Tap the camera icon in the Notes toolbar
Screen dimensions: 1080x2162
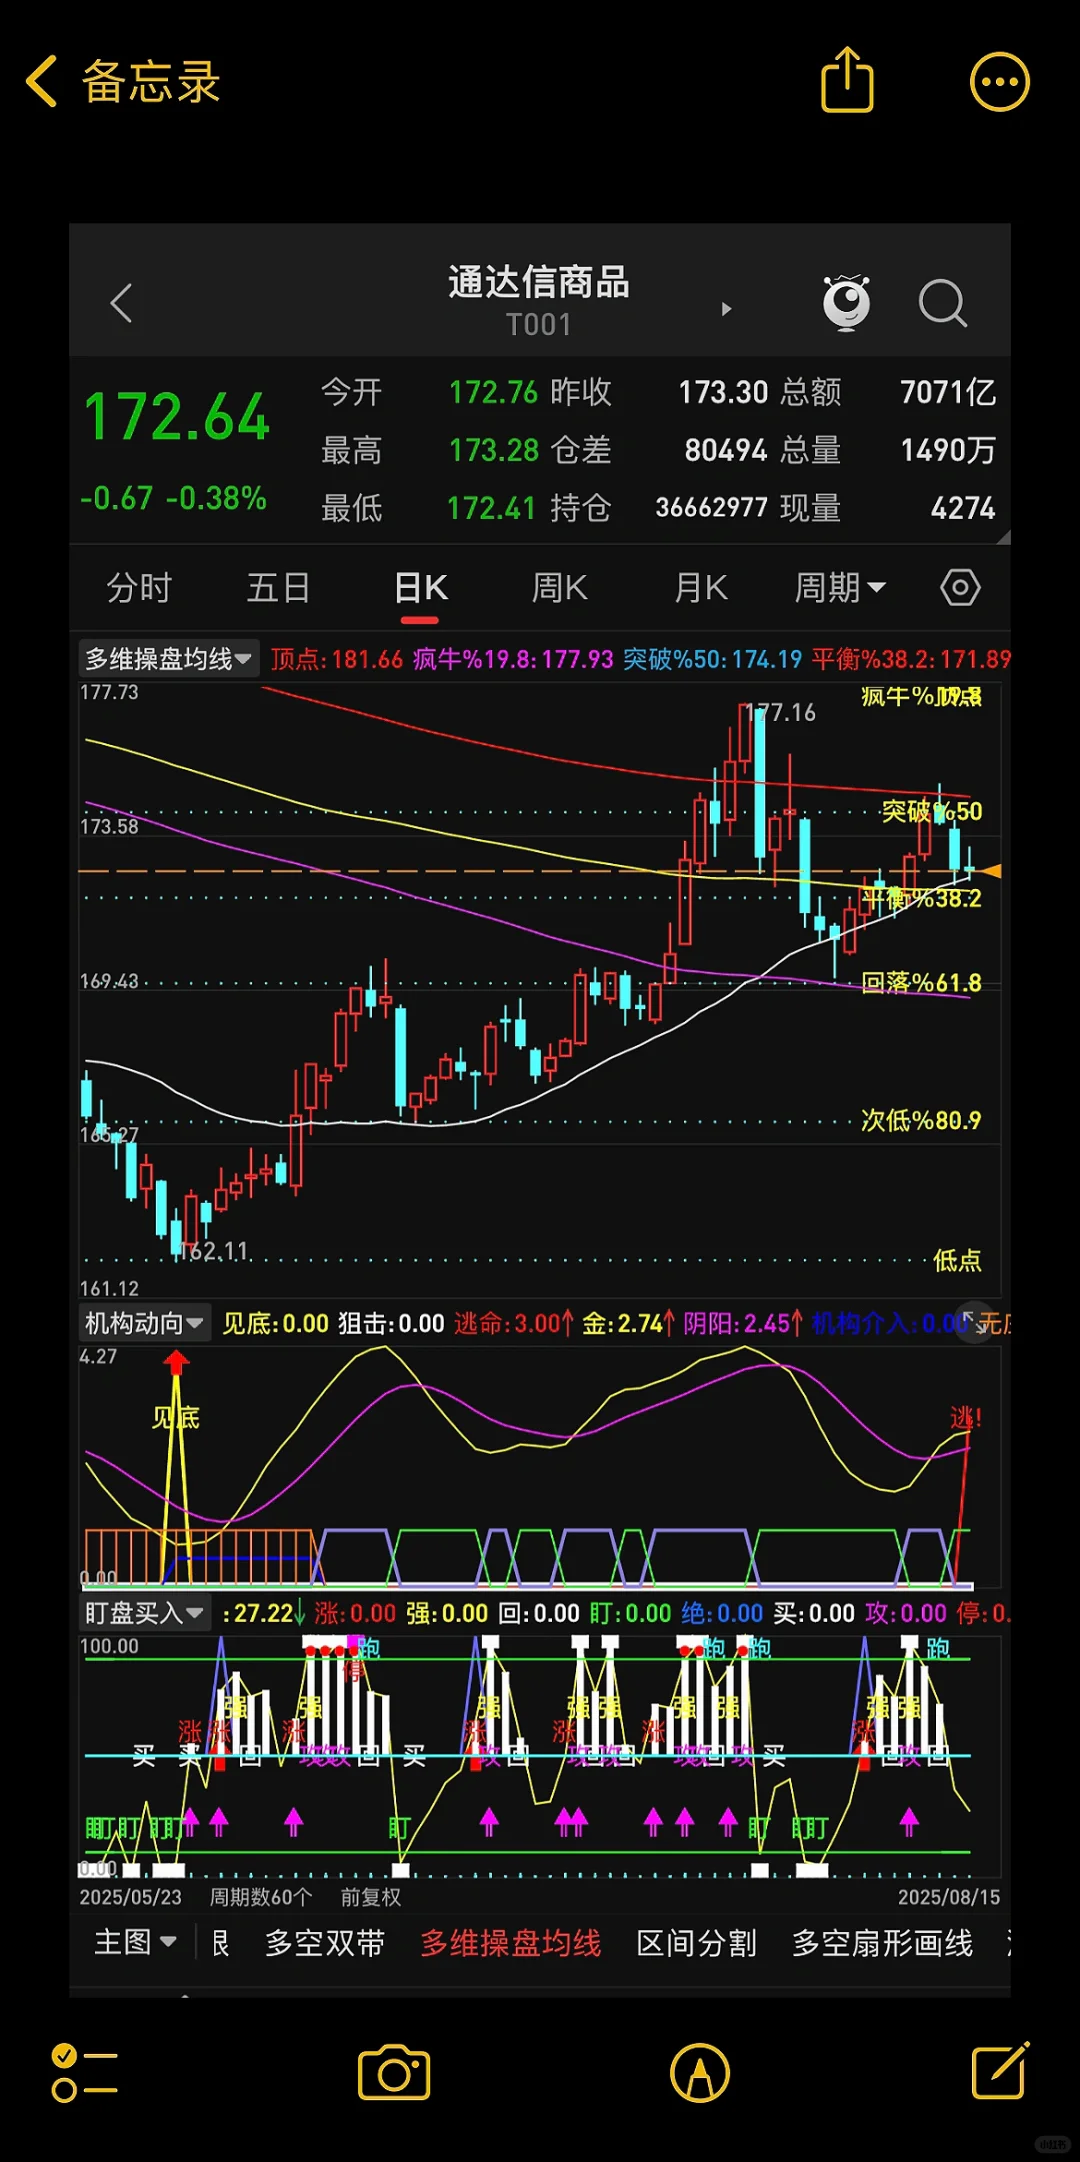coord(394,2073)
